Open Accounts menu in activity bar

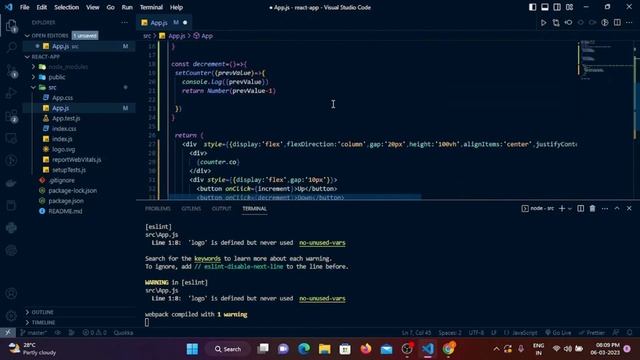click(11, 293)
